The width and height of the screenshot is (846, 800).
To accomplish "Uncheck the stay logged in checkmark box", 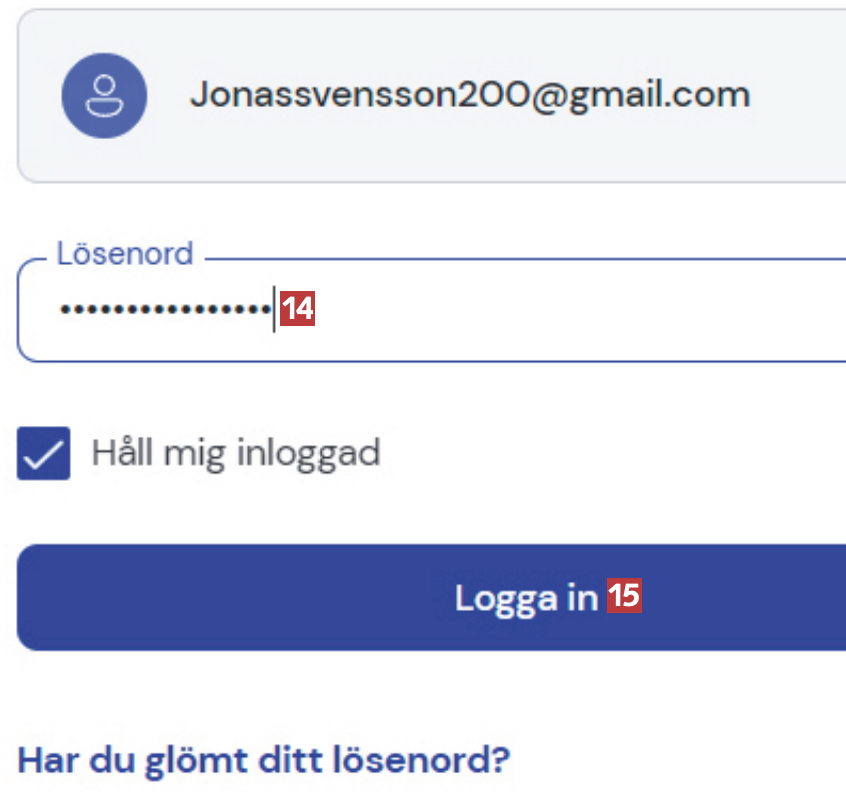I will click(44, 453).
